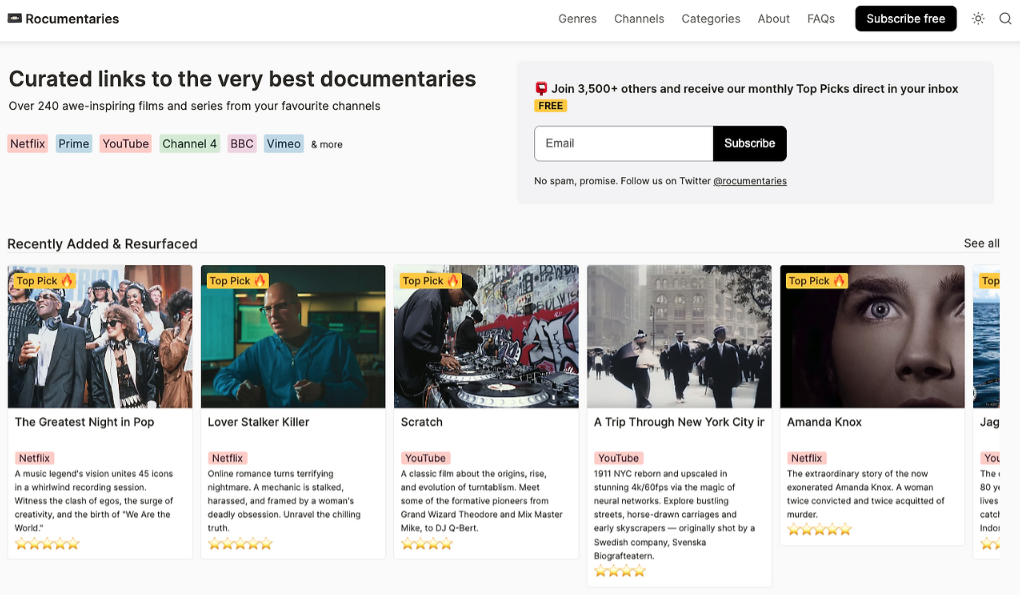Open the Lover Stalker Killer thumbnail
This screenshot has height=595, width=1020.
293,336
